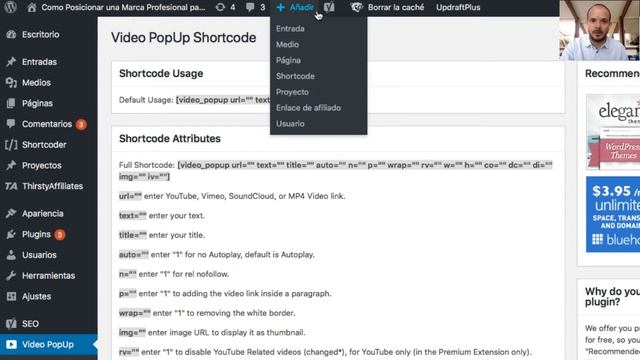
Task: Click the Herramientas wrench icon
Action: (x=11, y=276)
